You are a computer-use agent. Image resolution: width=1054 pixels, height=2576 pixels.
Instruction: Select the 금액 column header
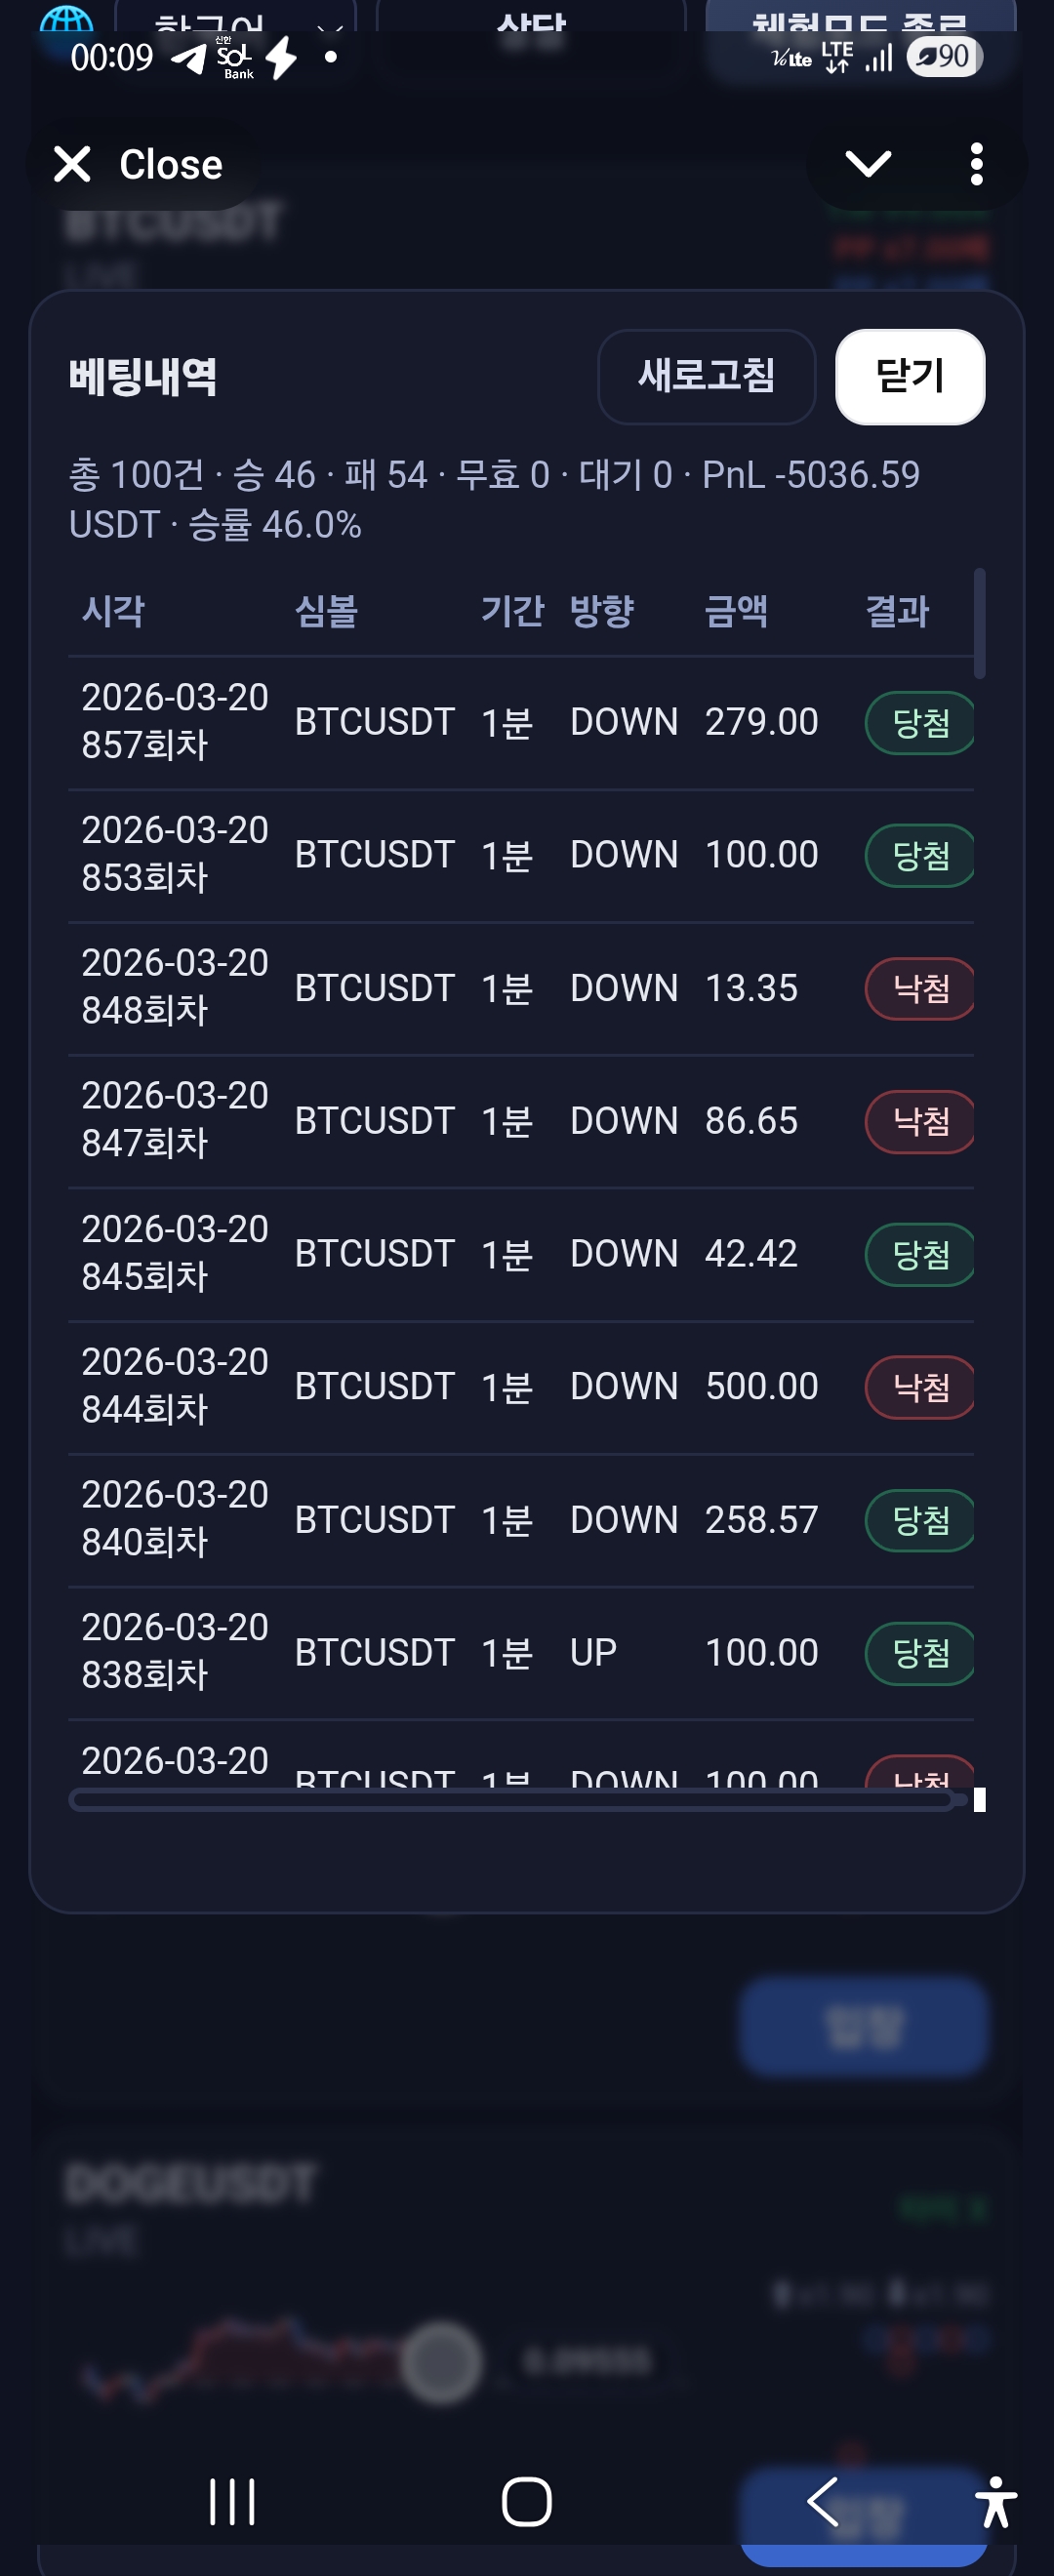coord(735,610)
